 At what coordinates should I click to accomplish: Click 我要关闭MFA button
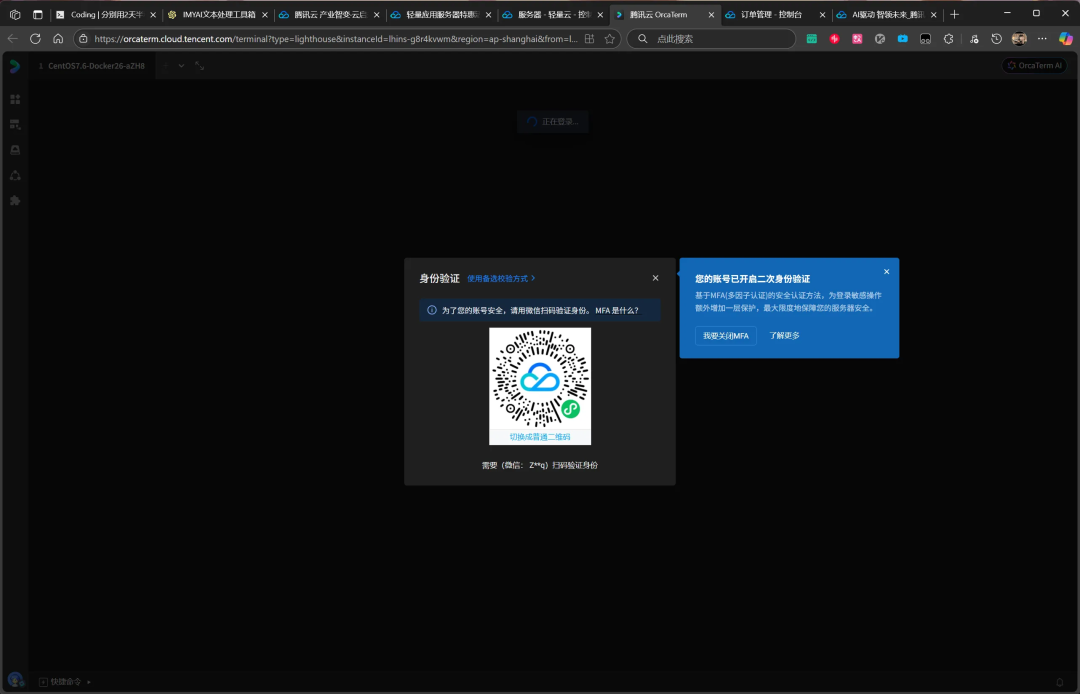coord(725,336)
